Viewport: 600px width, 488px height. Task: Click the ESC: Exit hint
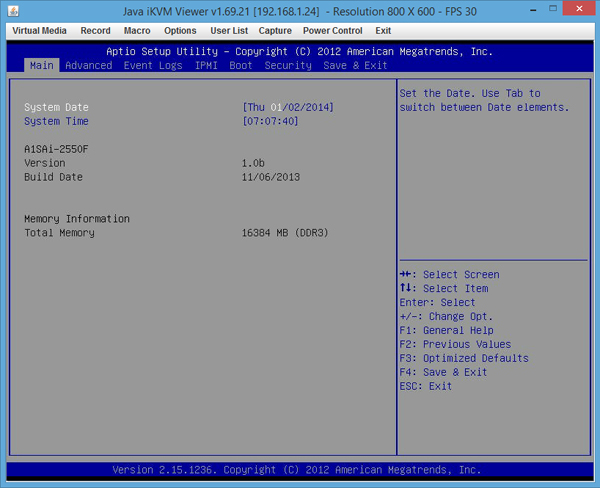(426, 386)
